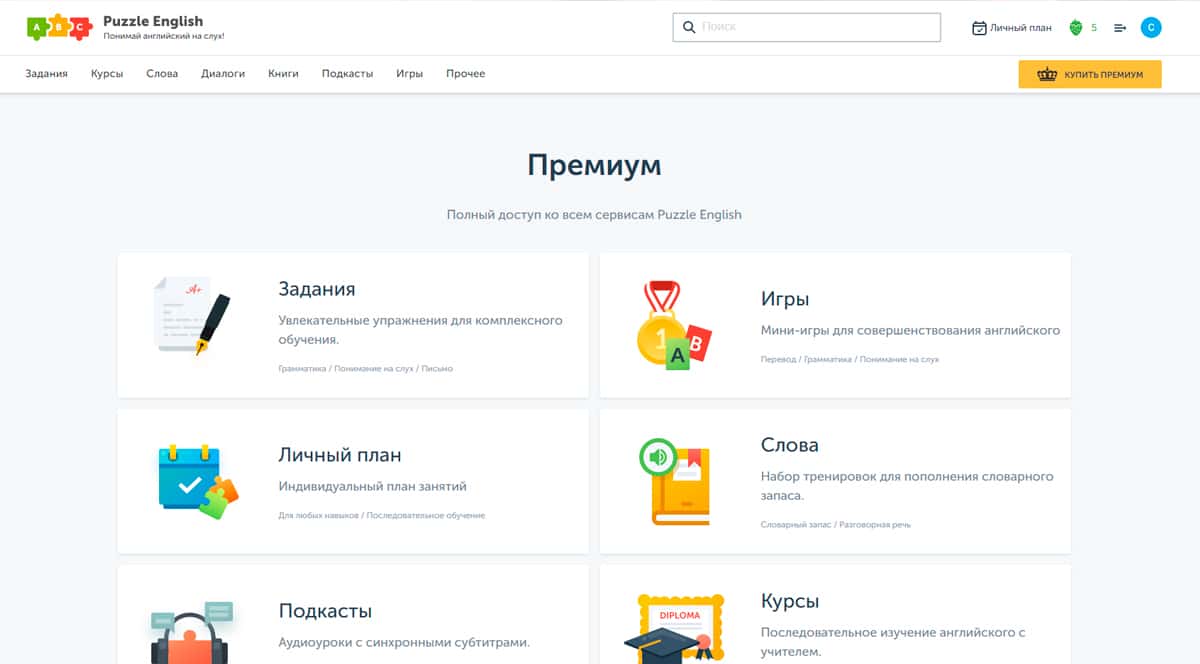The width and height of the screenshot is (1200, 664).
Task: Expand the Слова navigation menu
Action: click(162, 74)
